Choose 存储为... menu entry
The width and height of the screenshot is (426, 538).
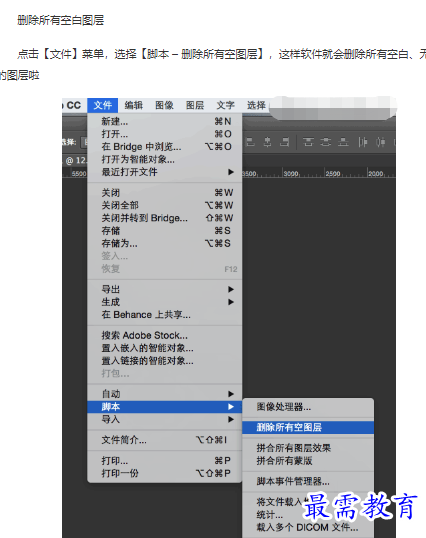165,244
